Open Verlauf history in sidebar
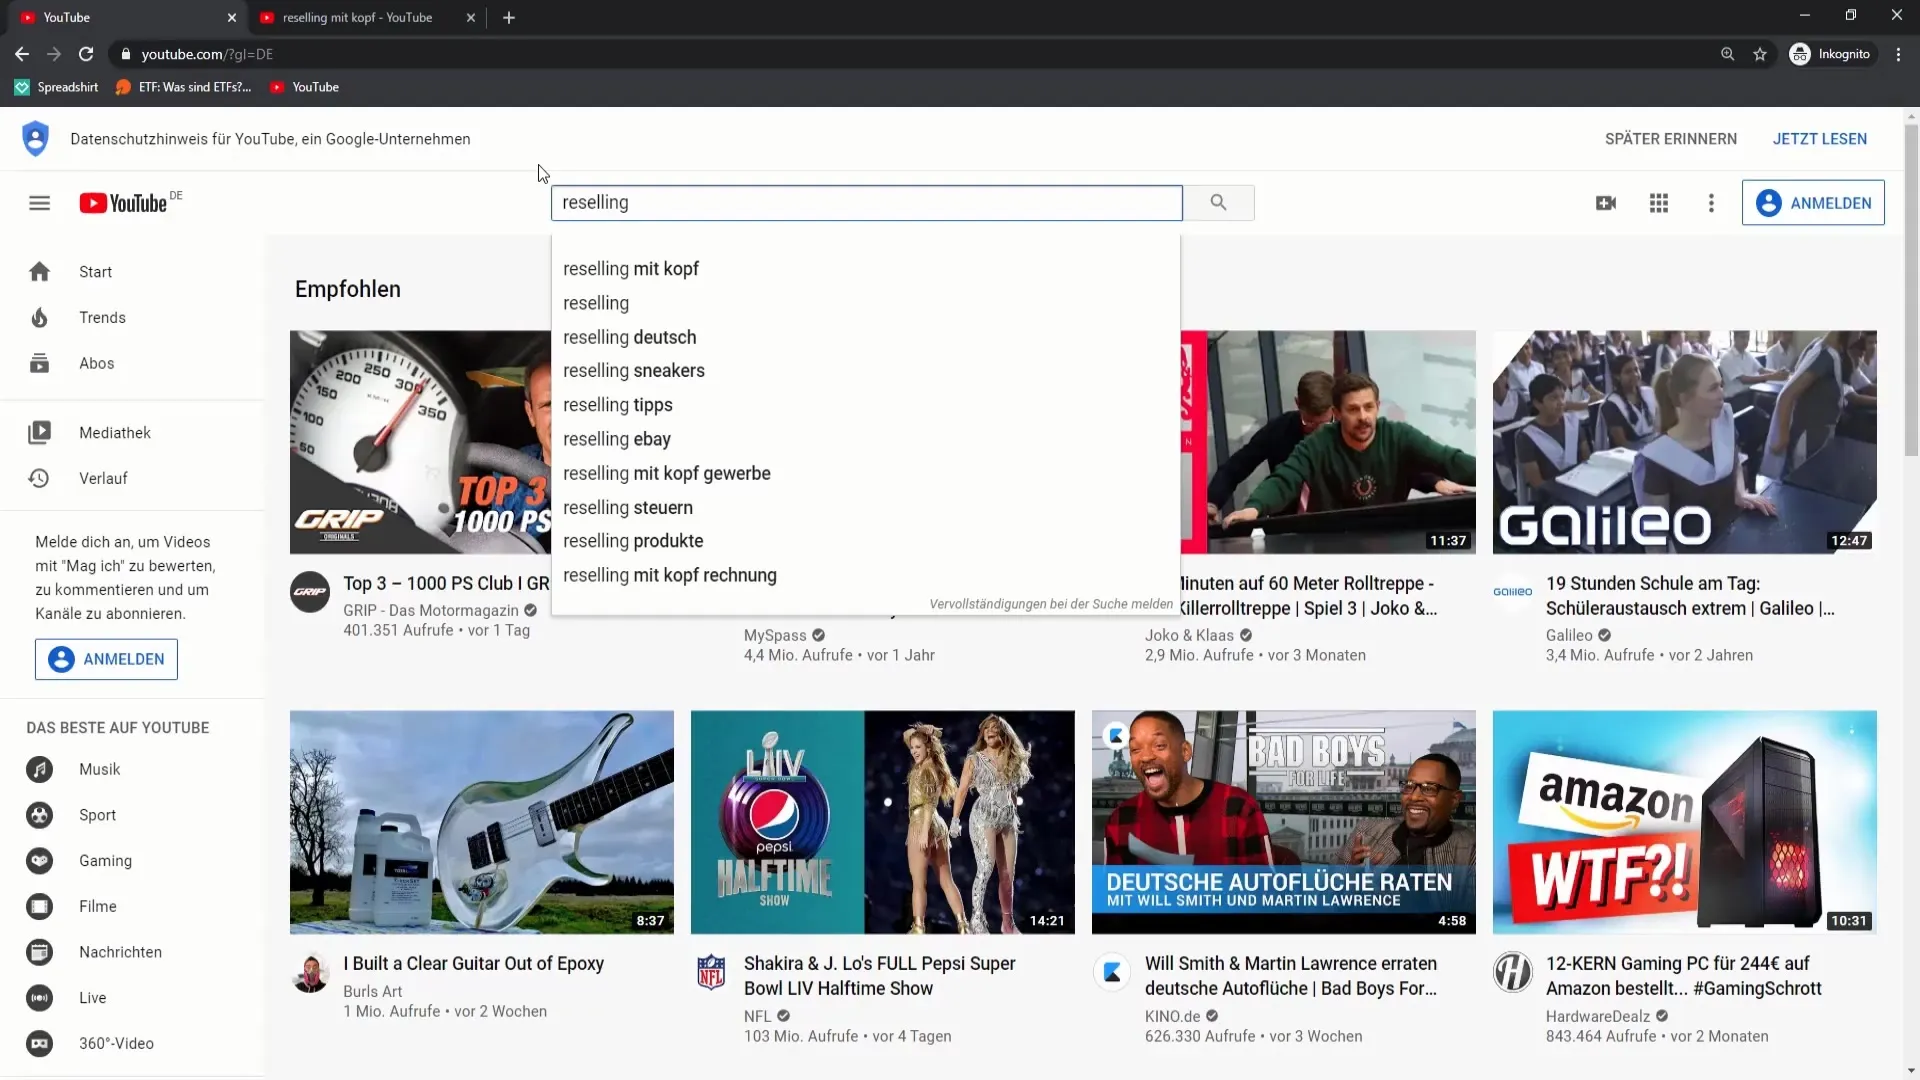 103,479
